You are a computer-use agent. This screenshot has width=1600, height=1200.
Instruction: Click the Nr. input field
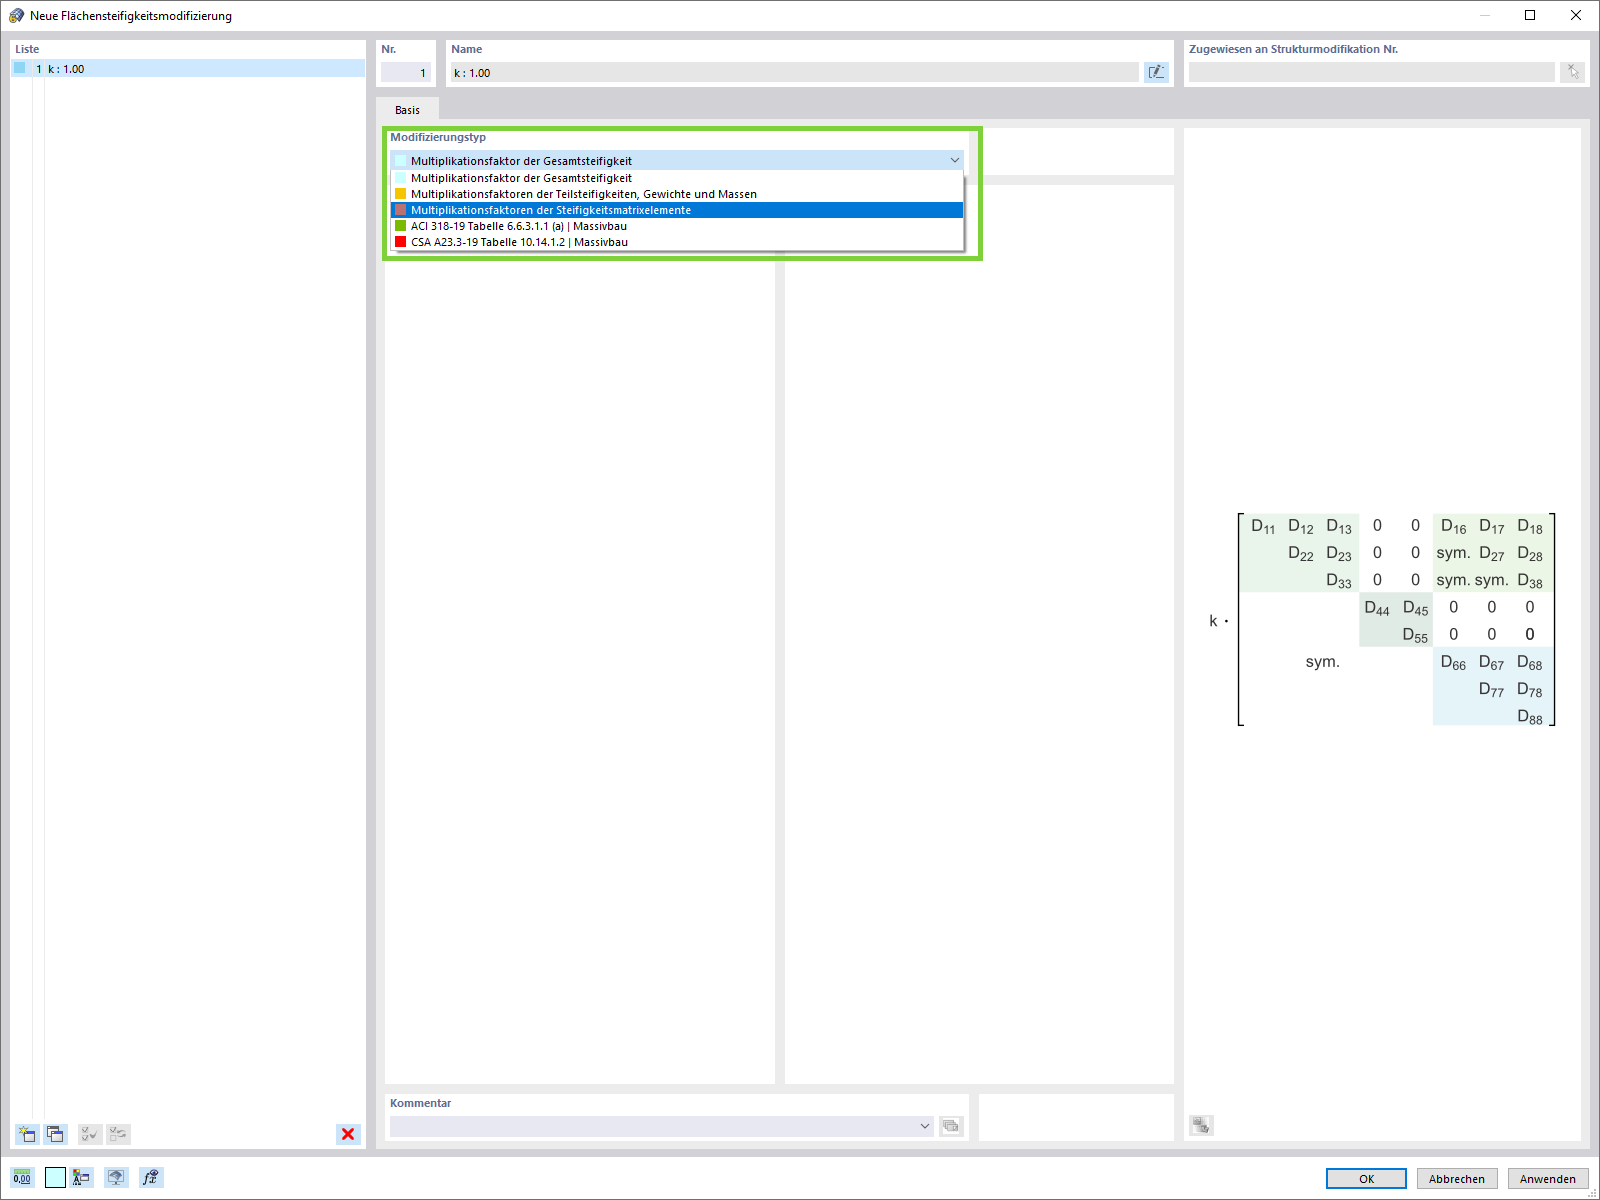406,73
